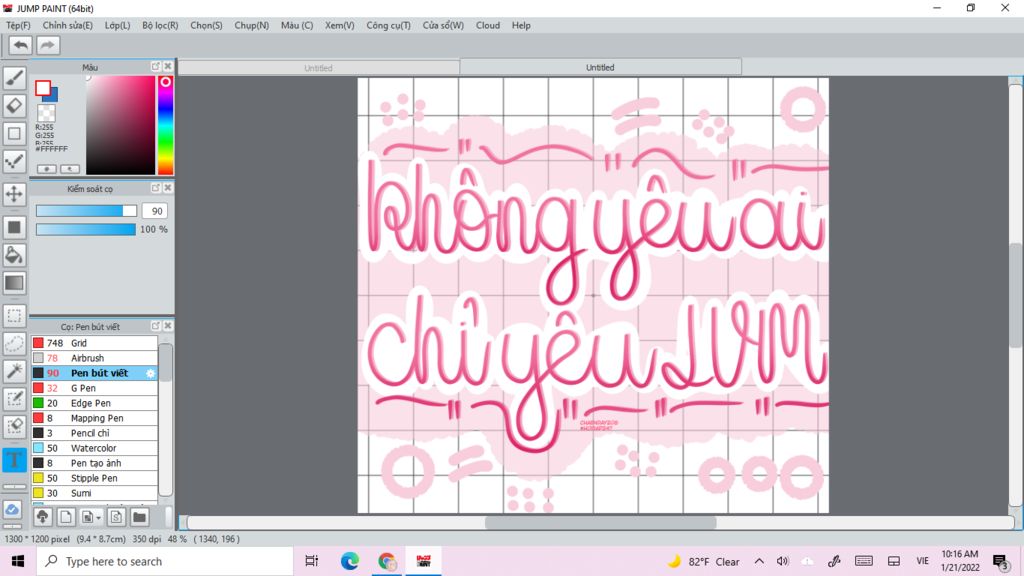The width and height of the screenshot is (1024, 576).
Task: Select the blue background color swatch
Action: 53,95
